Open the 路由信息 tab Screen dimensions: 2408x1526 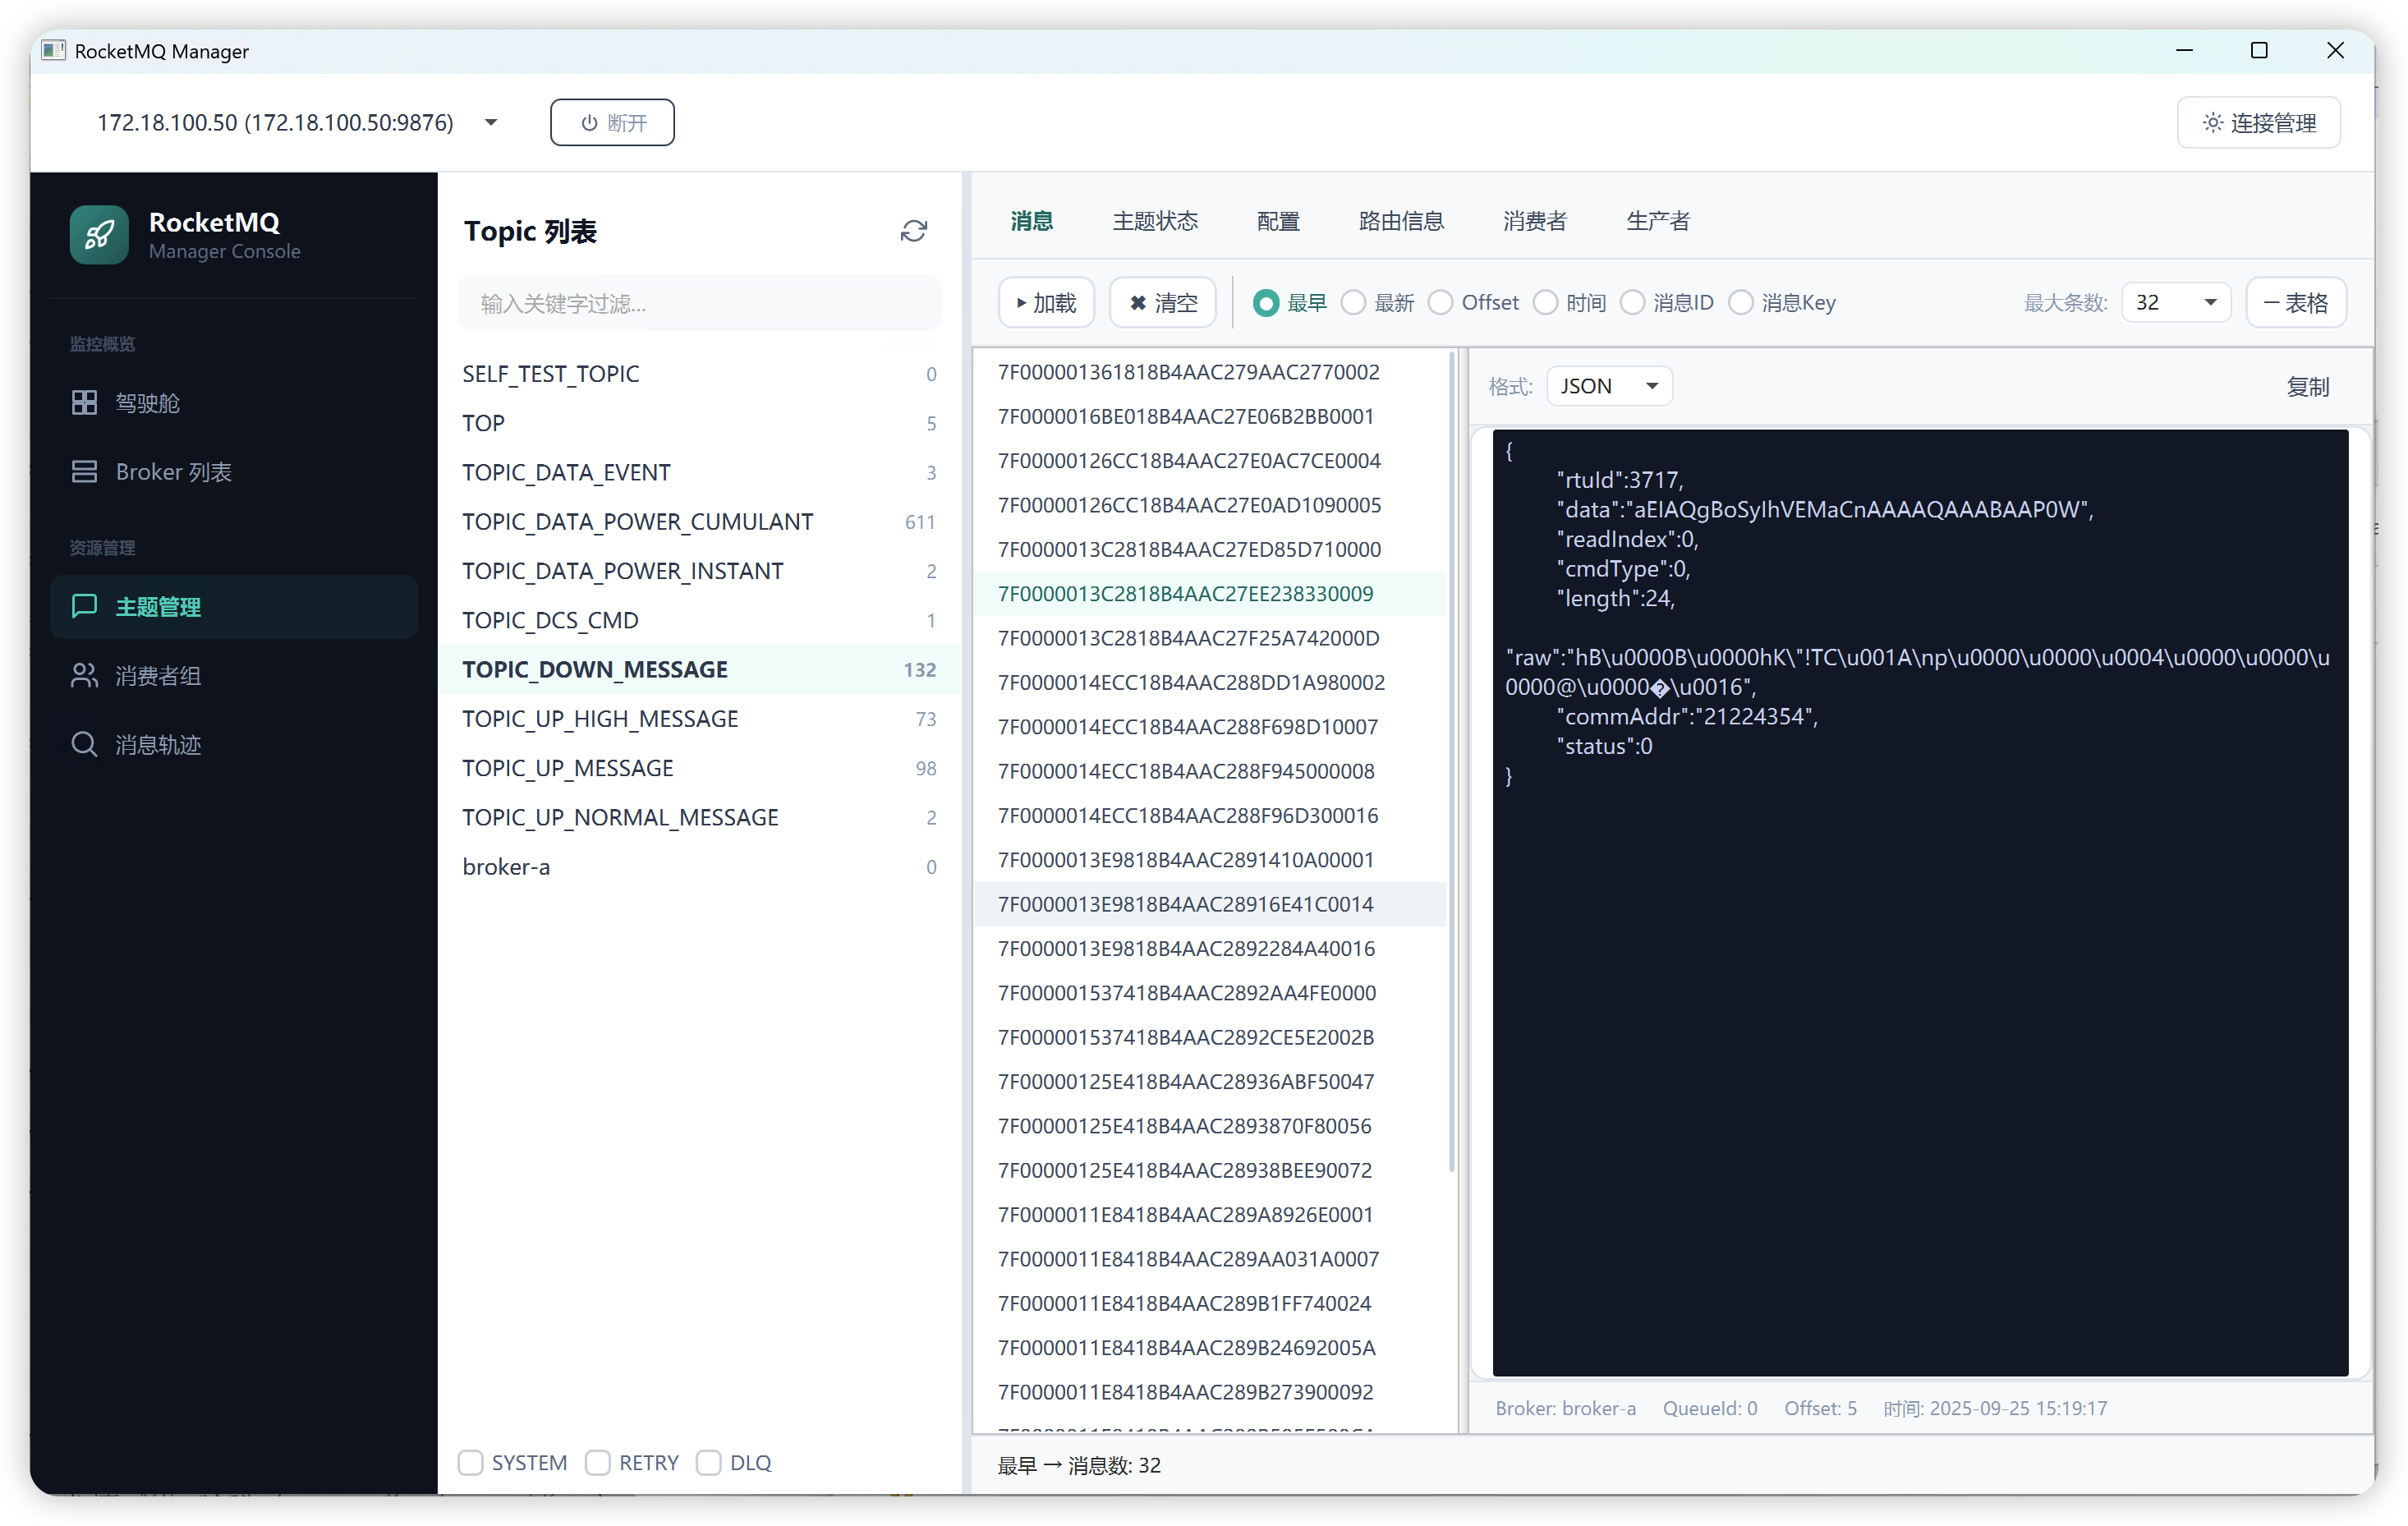(1401, 221)
